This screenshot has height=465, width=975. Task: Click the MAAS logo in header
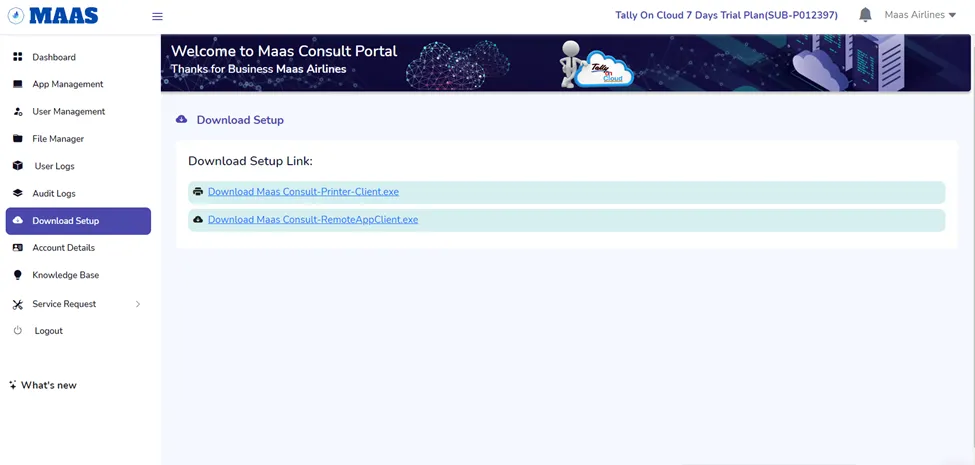pos(53,16)
